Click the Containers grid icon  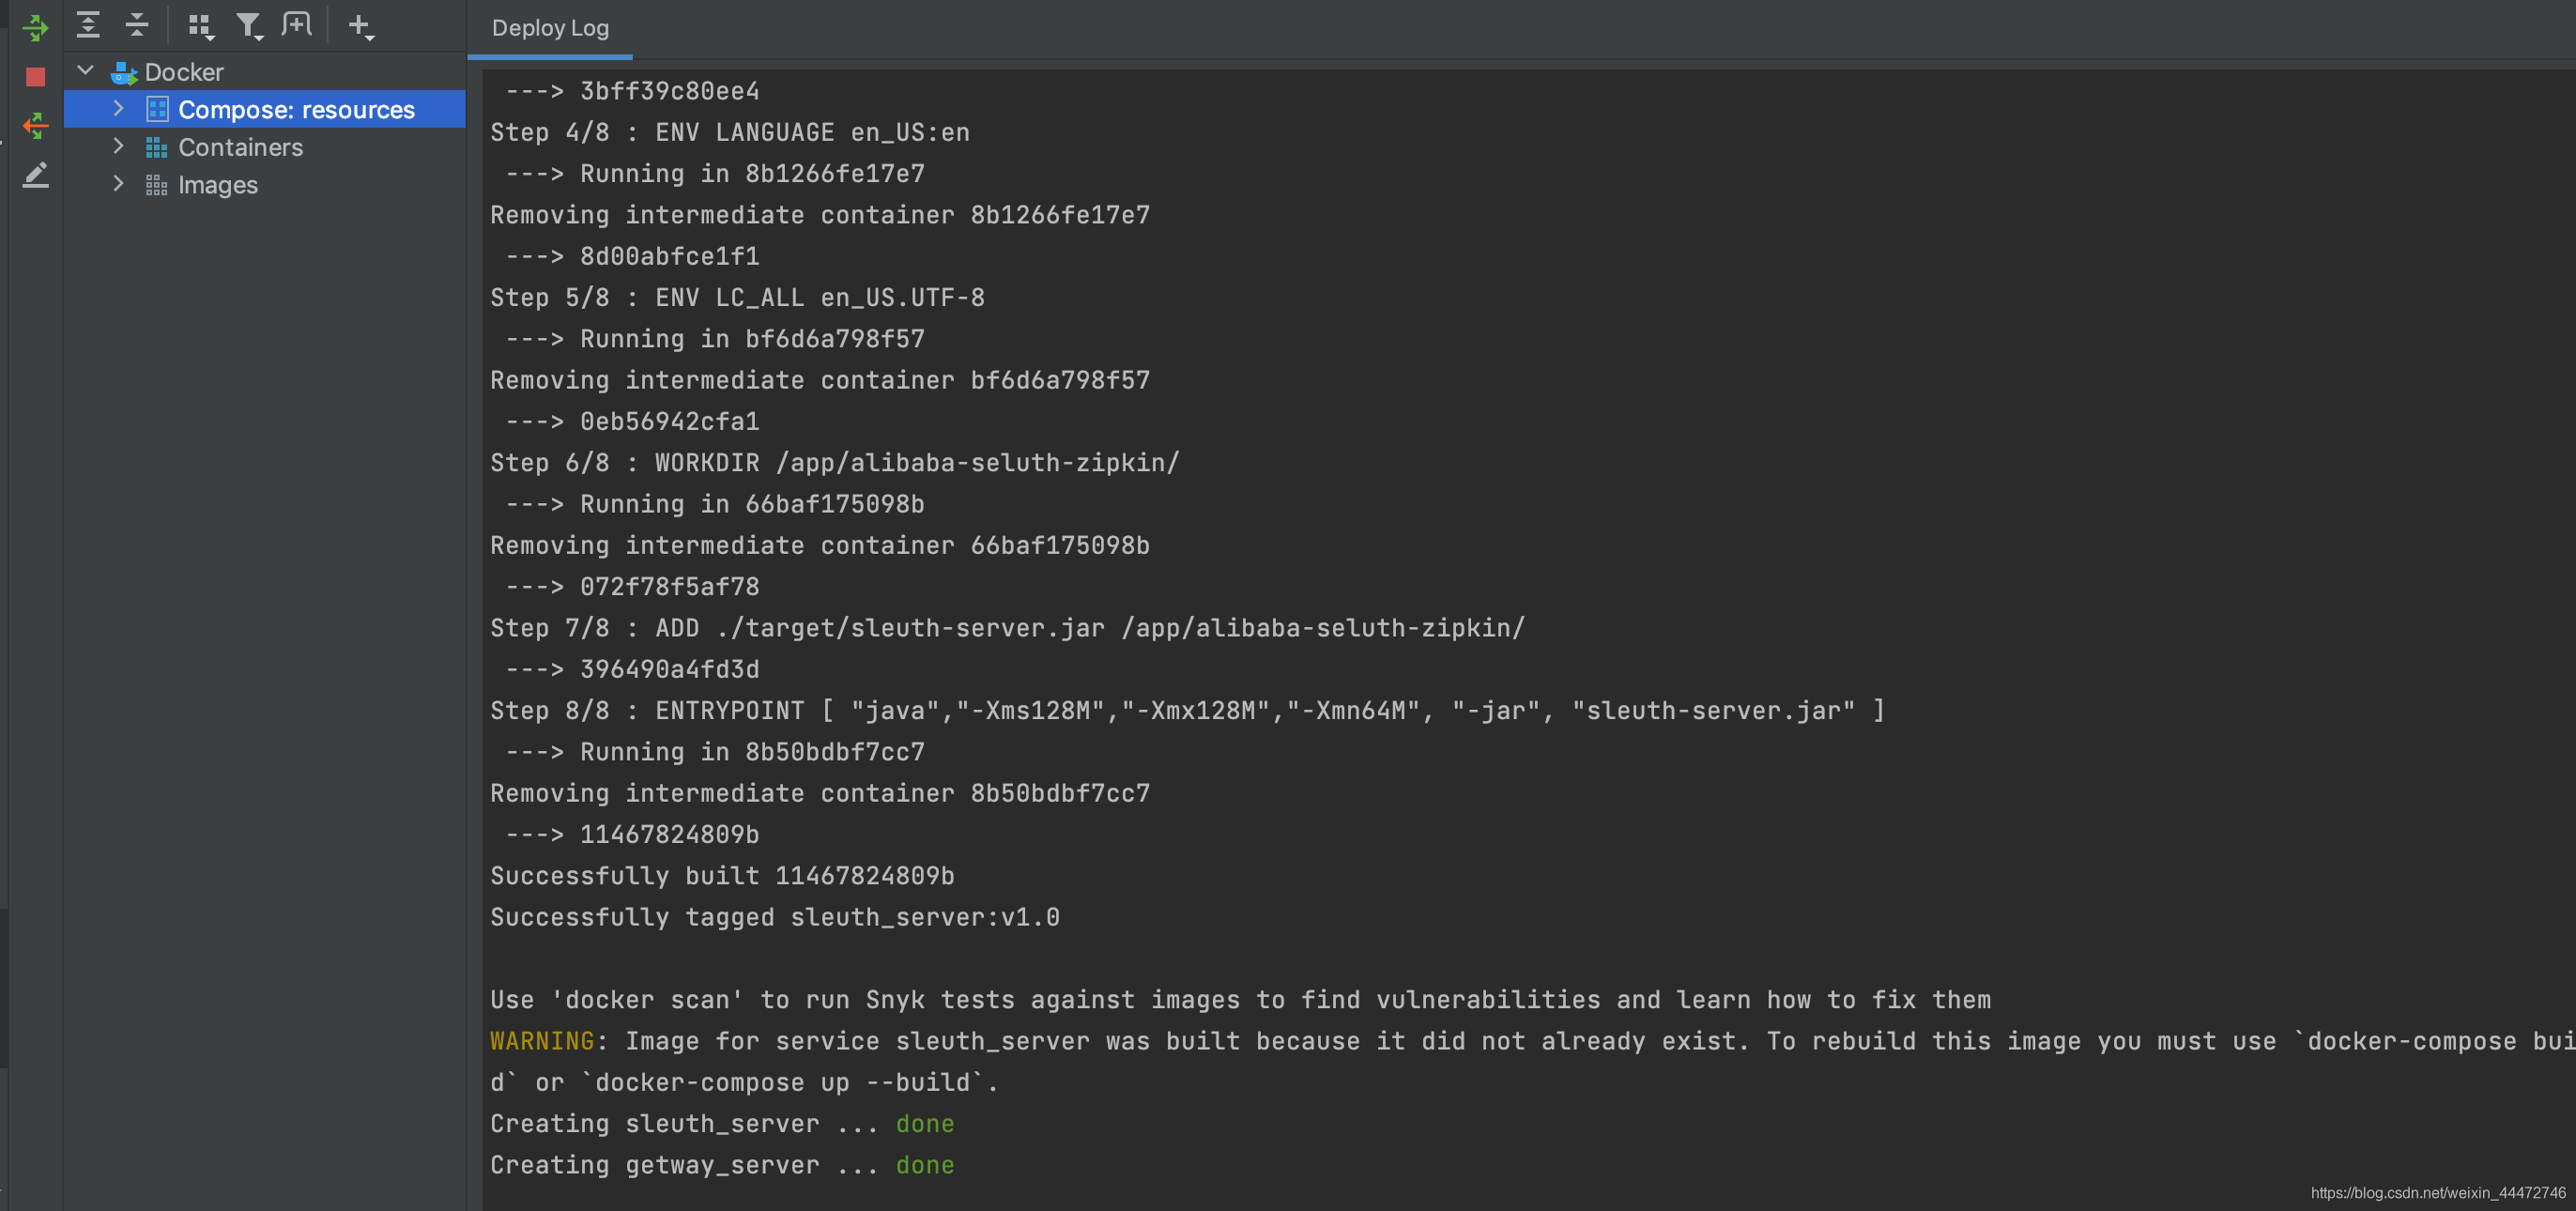pos(156,148)
